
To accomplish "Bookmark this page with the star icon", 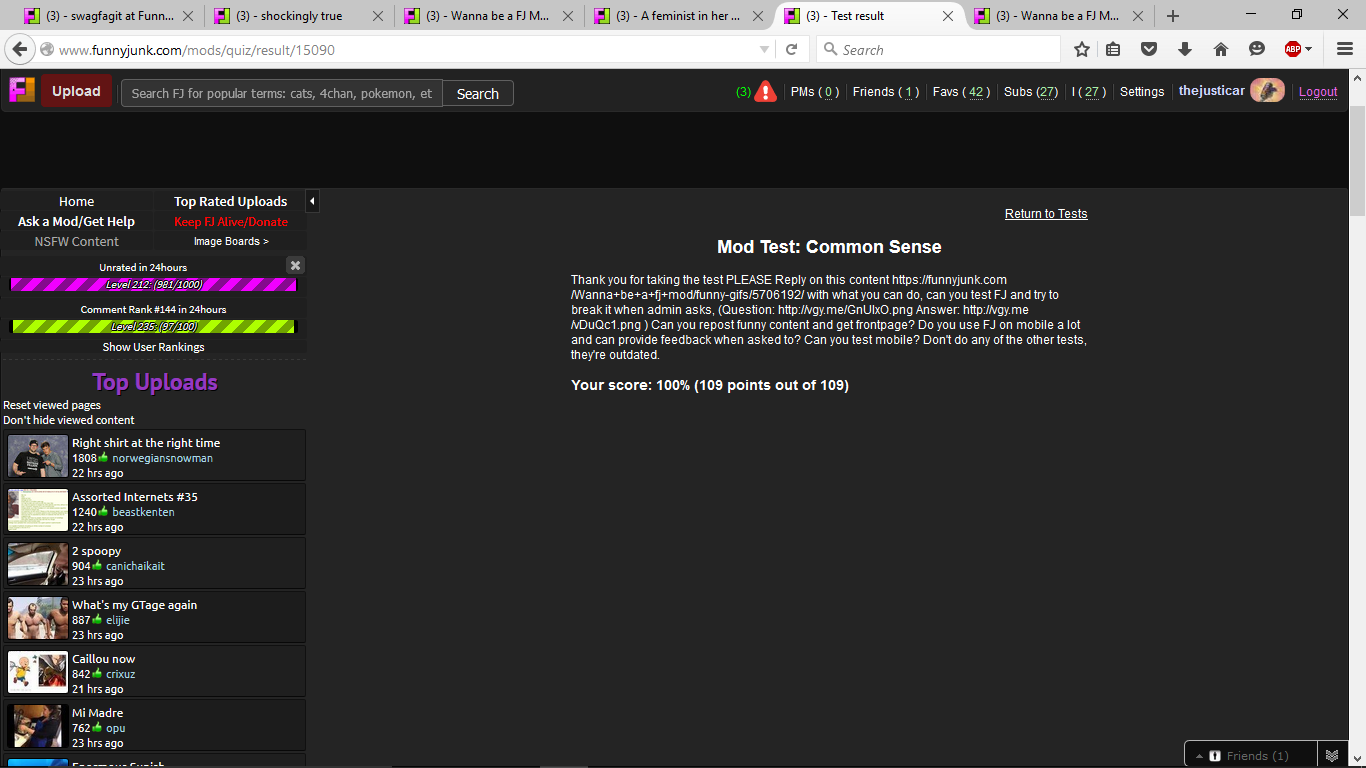I will tap(1081, 49).
